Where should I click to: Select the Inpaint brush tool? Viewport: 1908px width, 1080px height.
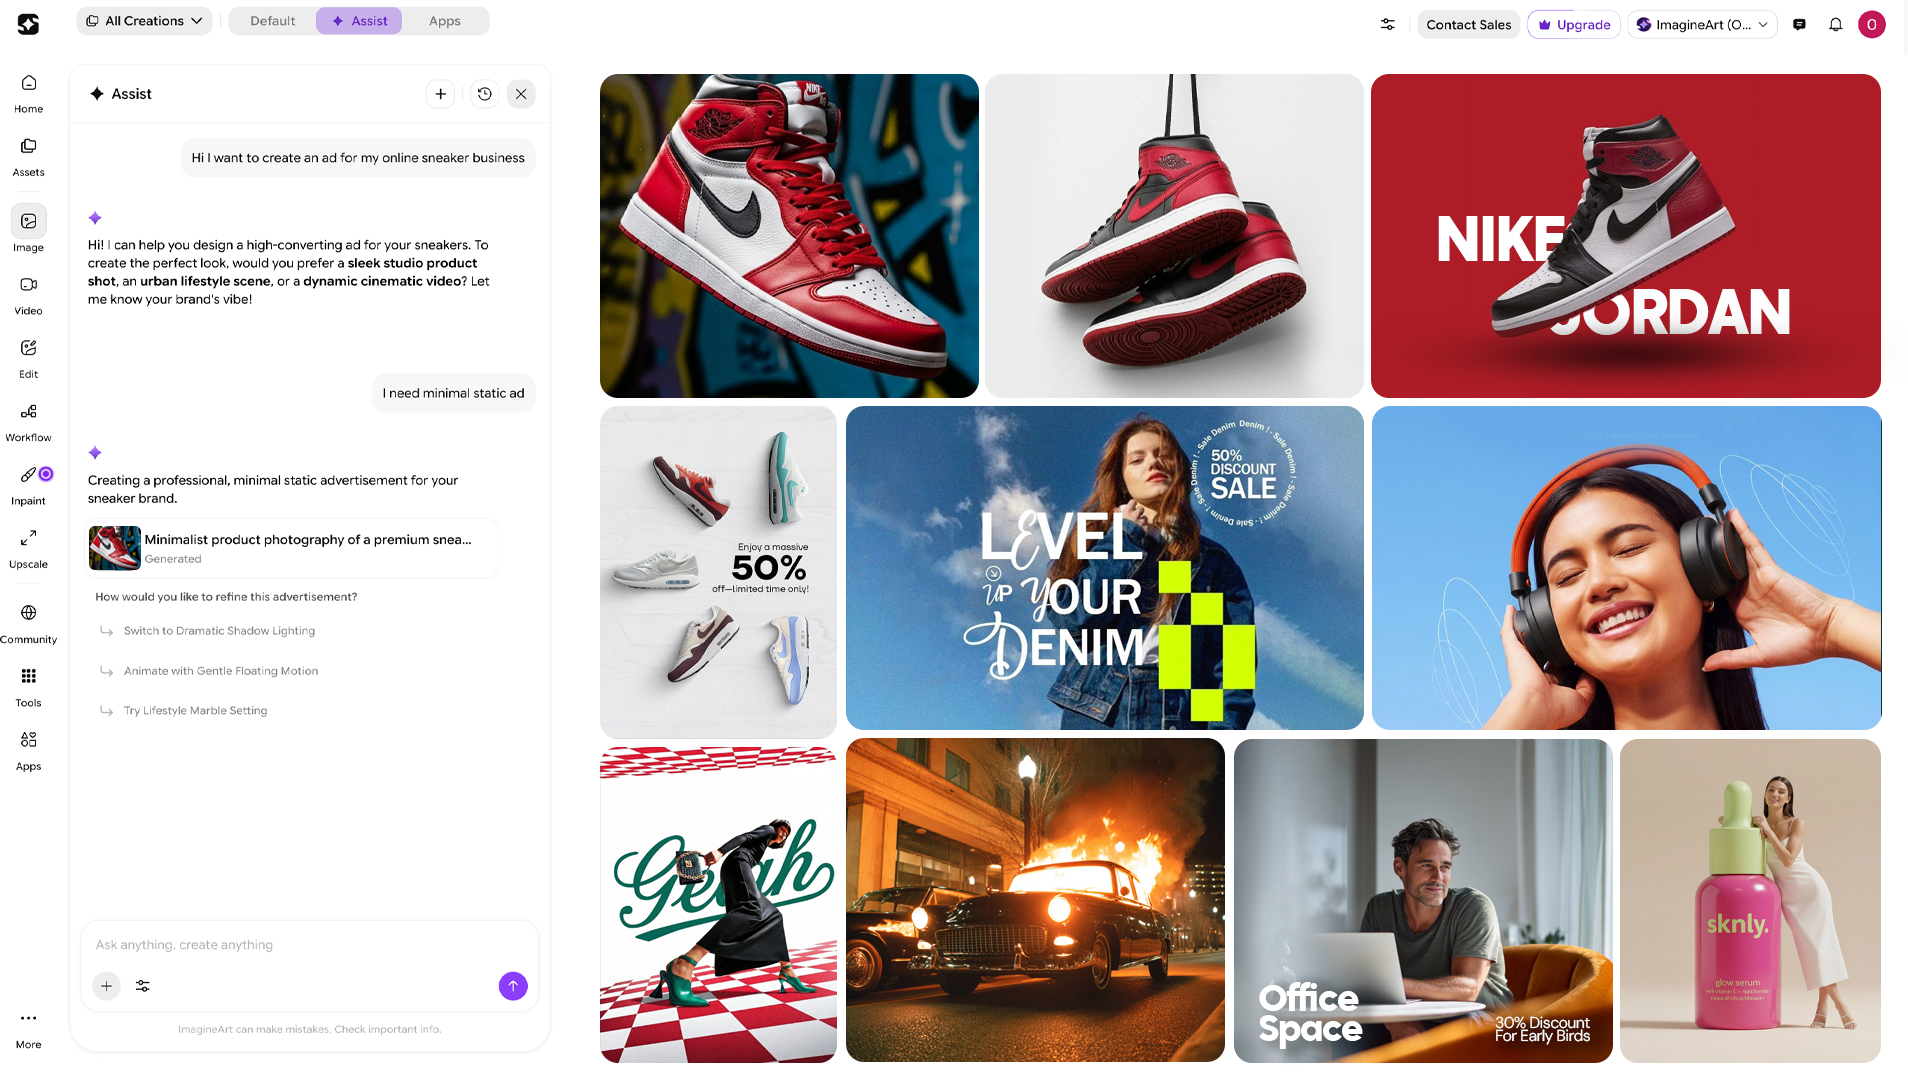[x=28, y=485]
